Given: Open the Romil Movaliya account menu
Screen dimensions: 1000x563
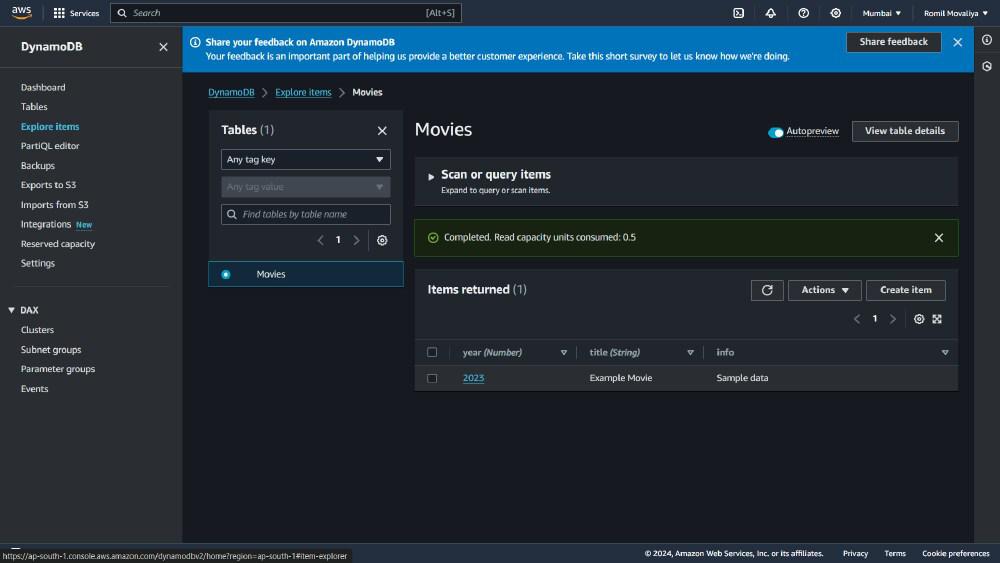Looking at the screenshot, I should point(955,13).
